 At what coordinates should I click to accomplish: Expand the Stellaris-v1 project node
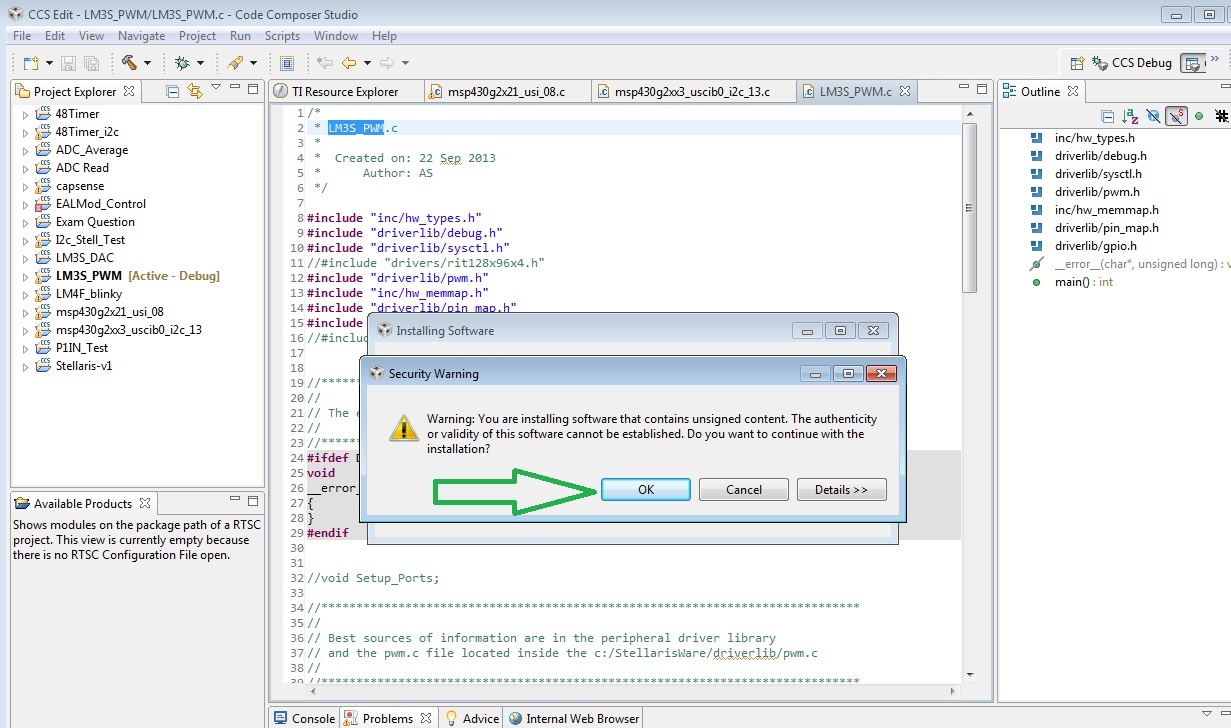25,366
